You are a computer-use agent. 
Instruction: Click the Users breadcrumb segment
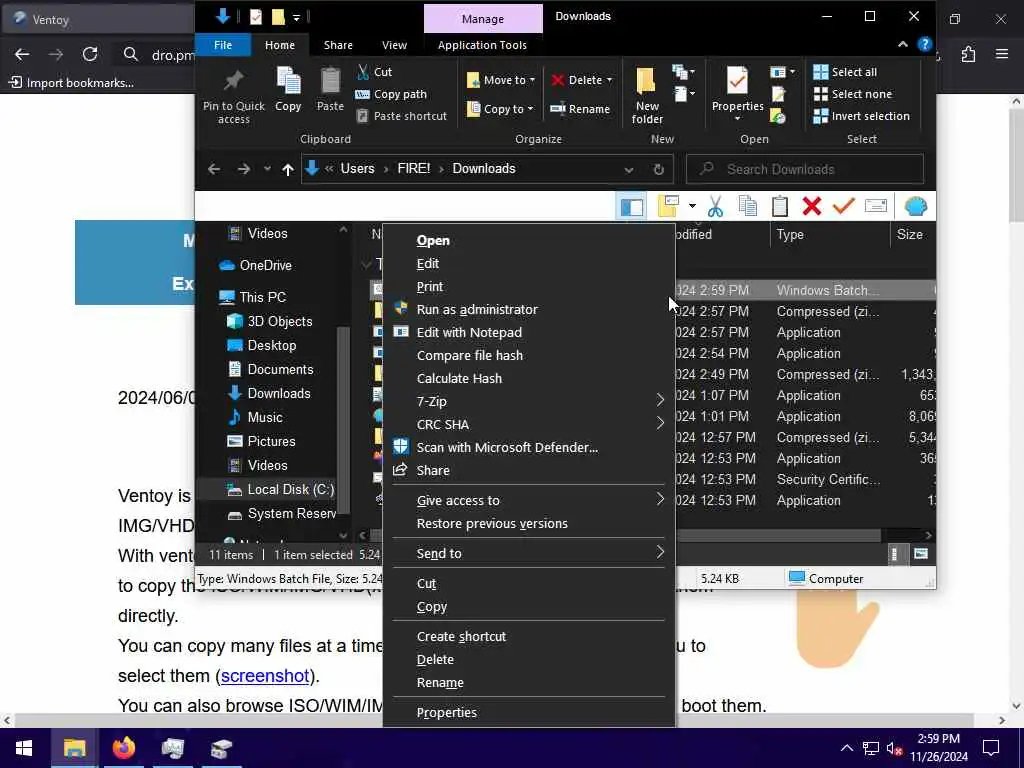[x=357, y=168]
